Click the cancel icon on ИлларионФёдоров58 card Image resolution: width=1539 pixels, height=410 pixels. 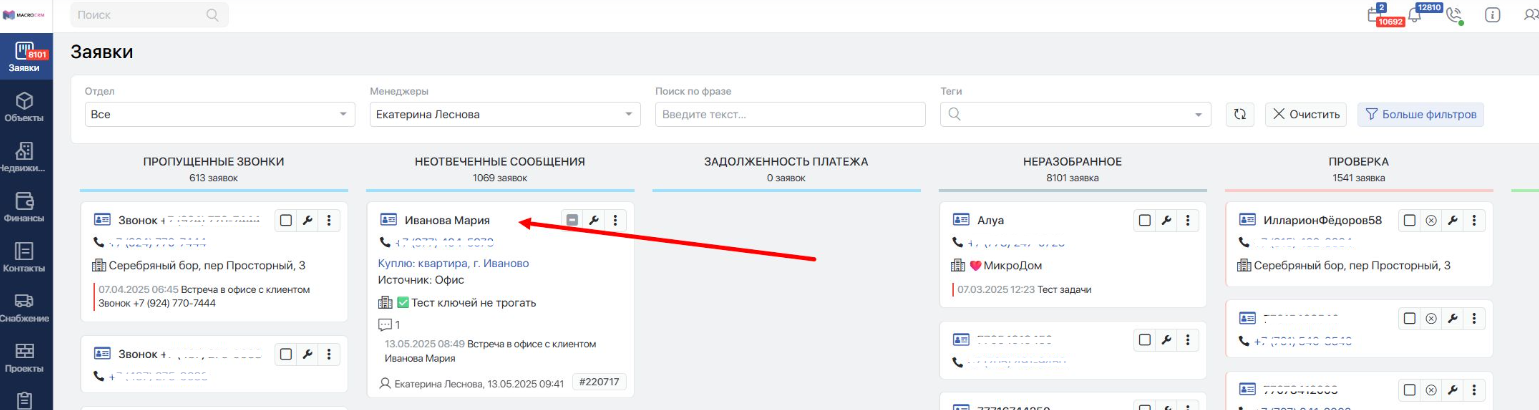(x=1430, y=220)
